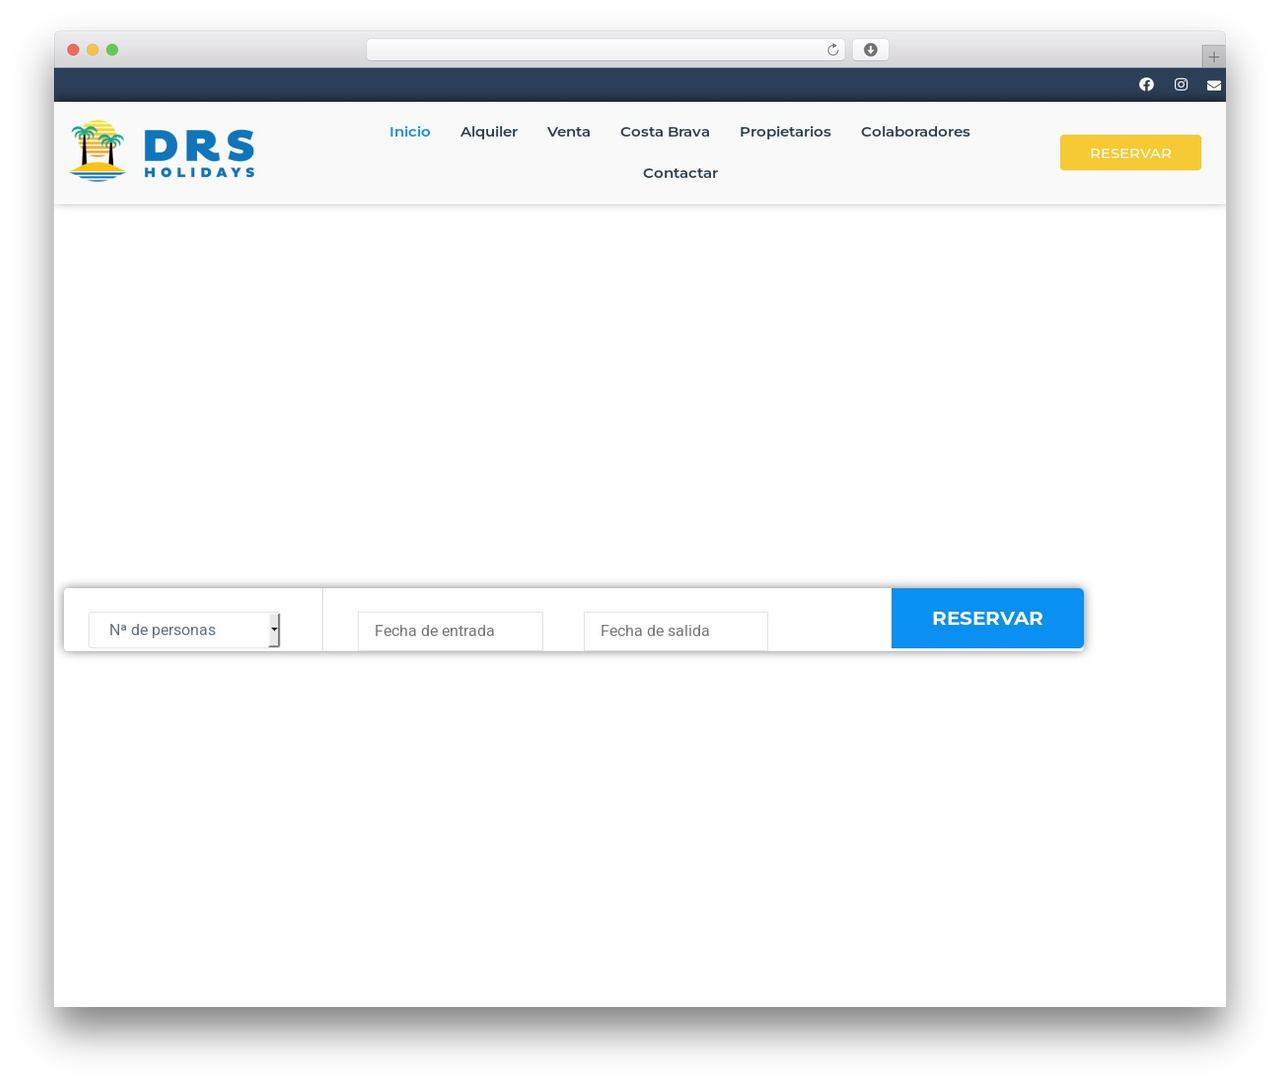The image size is (1280, 1084).
Task: Open Propietarios menu item
Action: [x=785, y=131]
